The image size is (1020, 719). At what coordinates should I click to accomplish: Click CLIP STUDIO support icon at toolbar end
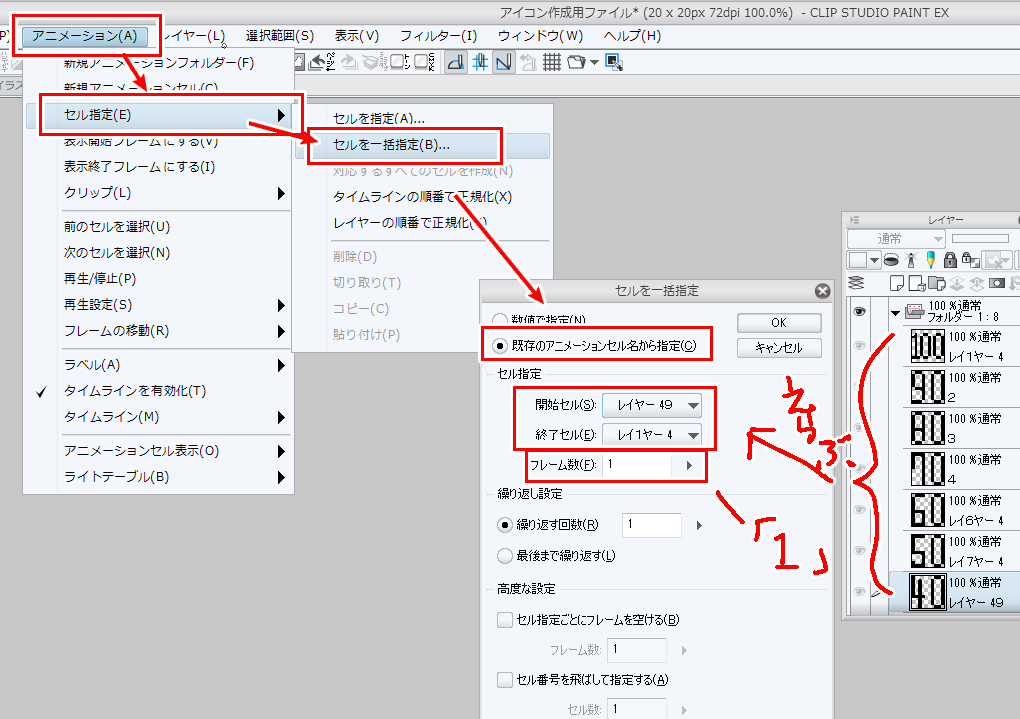[x=614, y=62]
